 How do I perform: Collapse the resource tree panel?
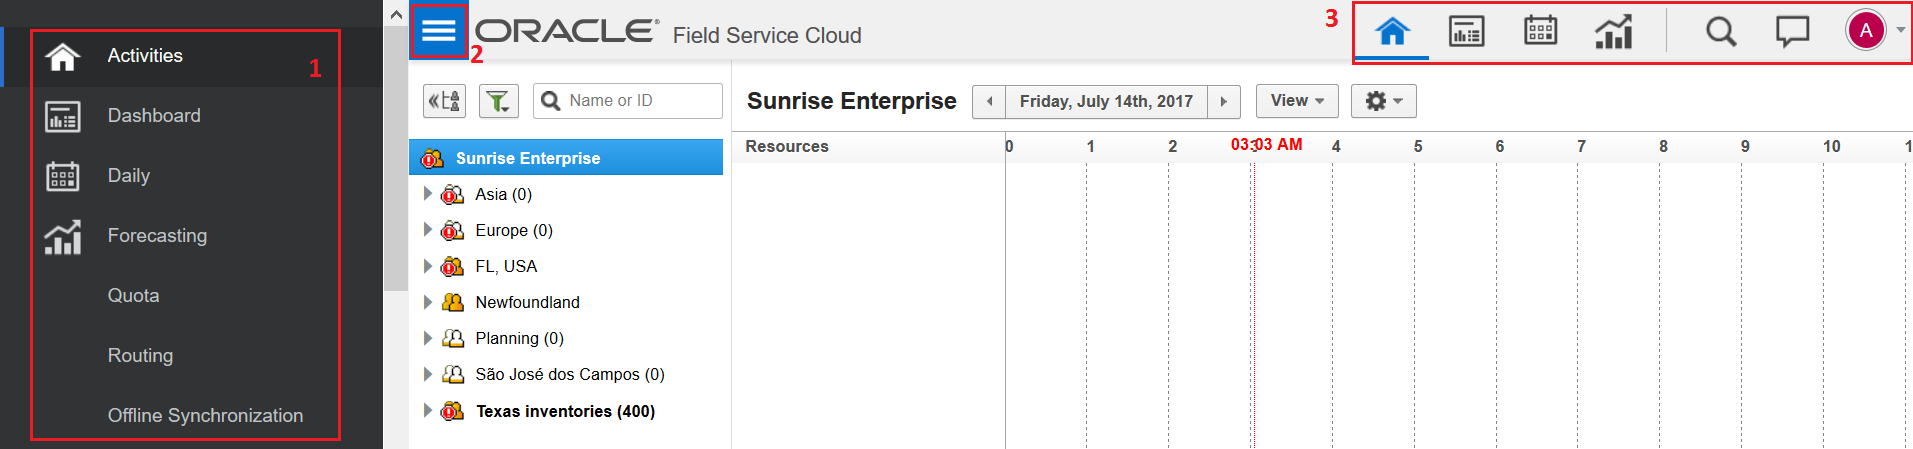coord(444,101)
